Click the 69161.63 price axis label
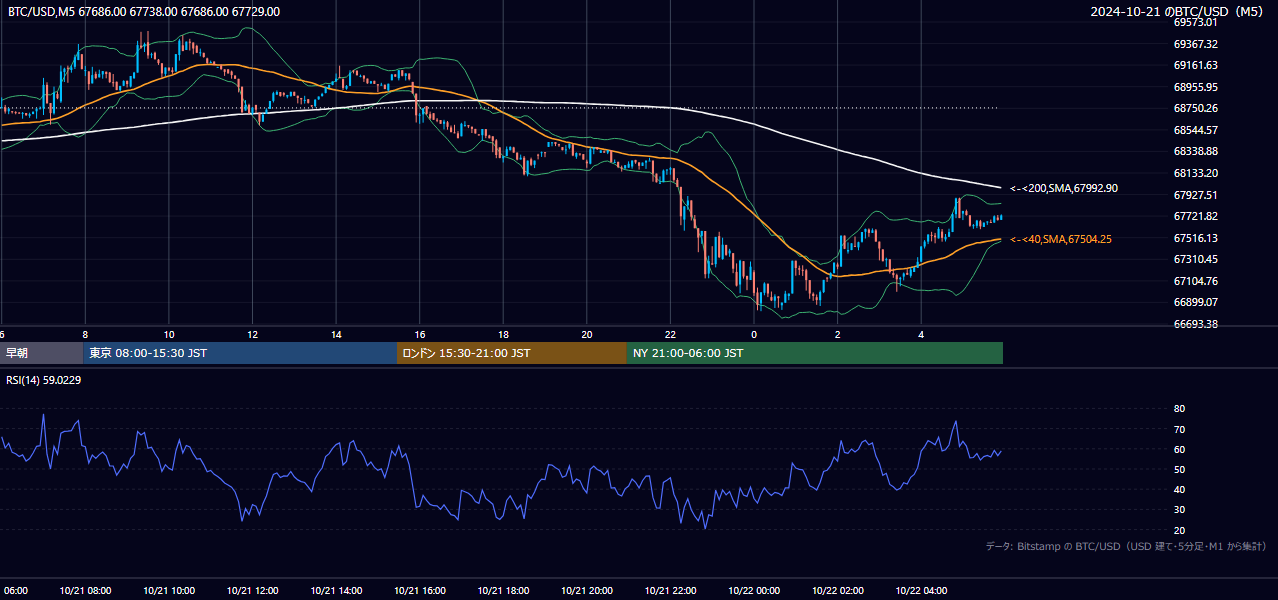 pyautogui.click(x=1195, y=65)
